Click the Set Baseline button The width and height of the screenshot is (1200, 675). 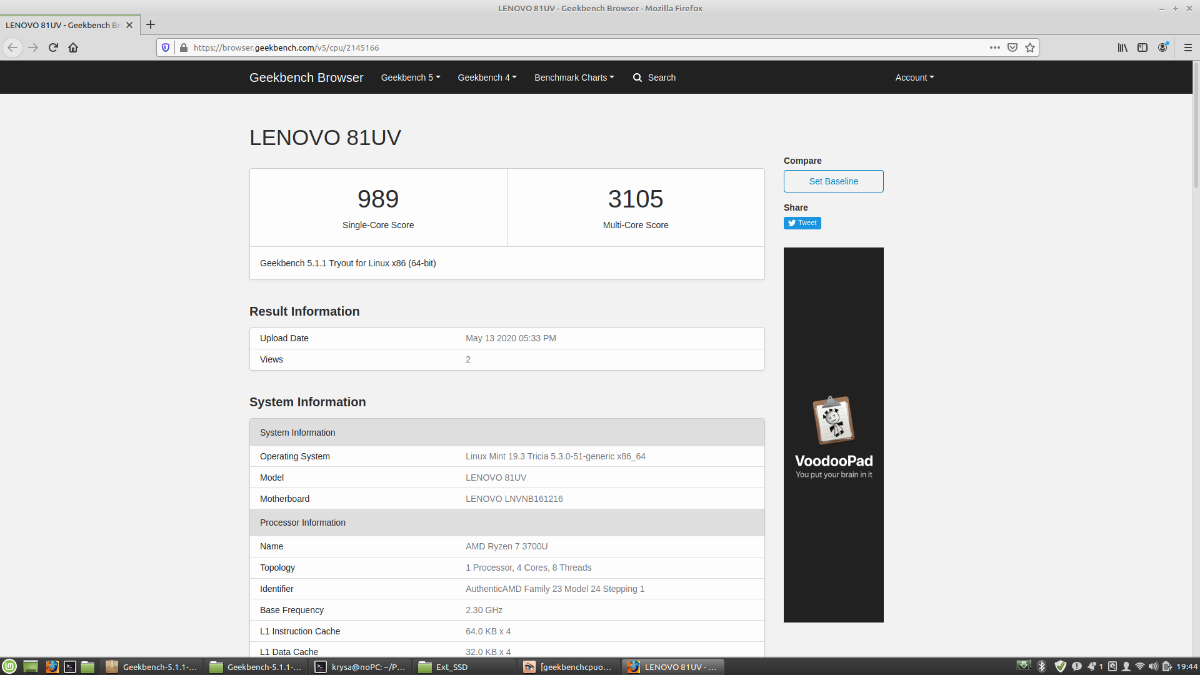[x=833, y=181]
